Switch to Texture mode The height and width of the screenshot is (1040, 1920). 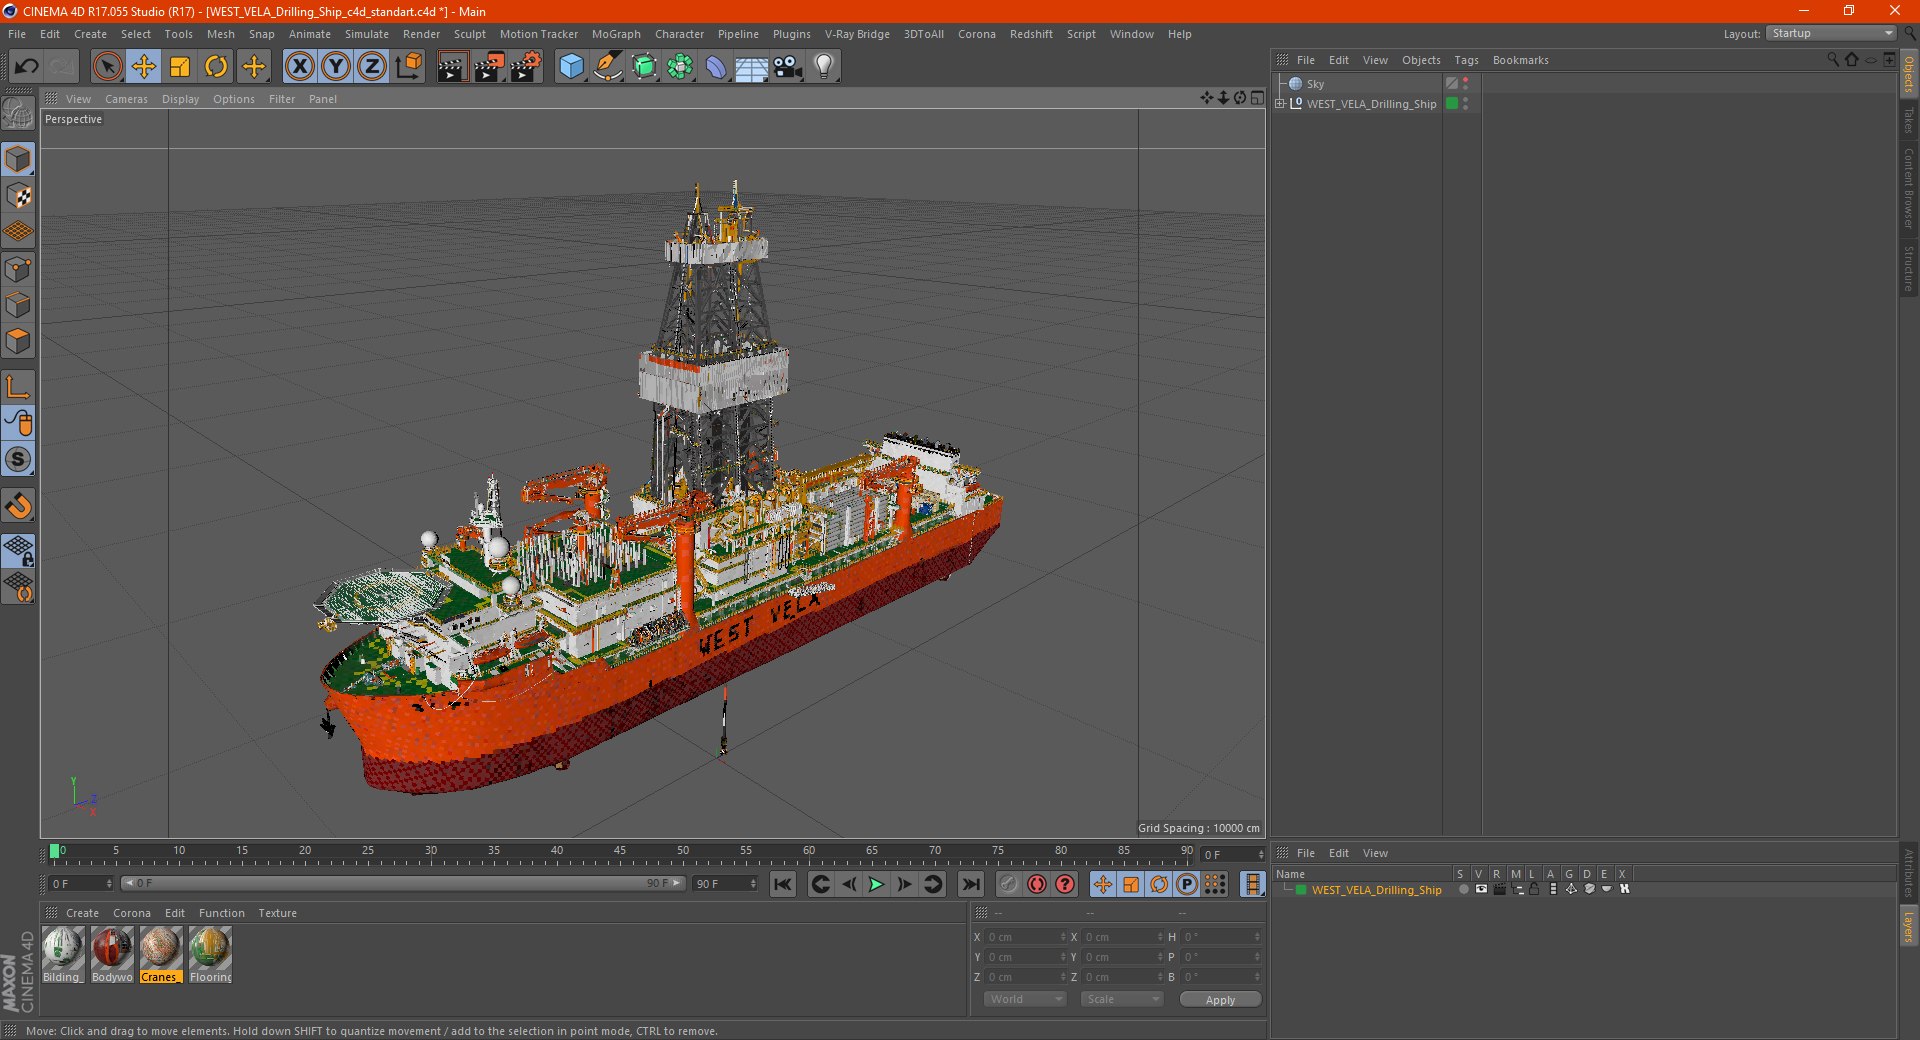18,196
